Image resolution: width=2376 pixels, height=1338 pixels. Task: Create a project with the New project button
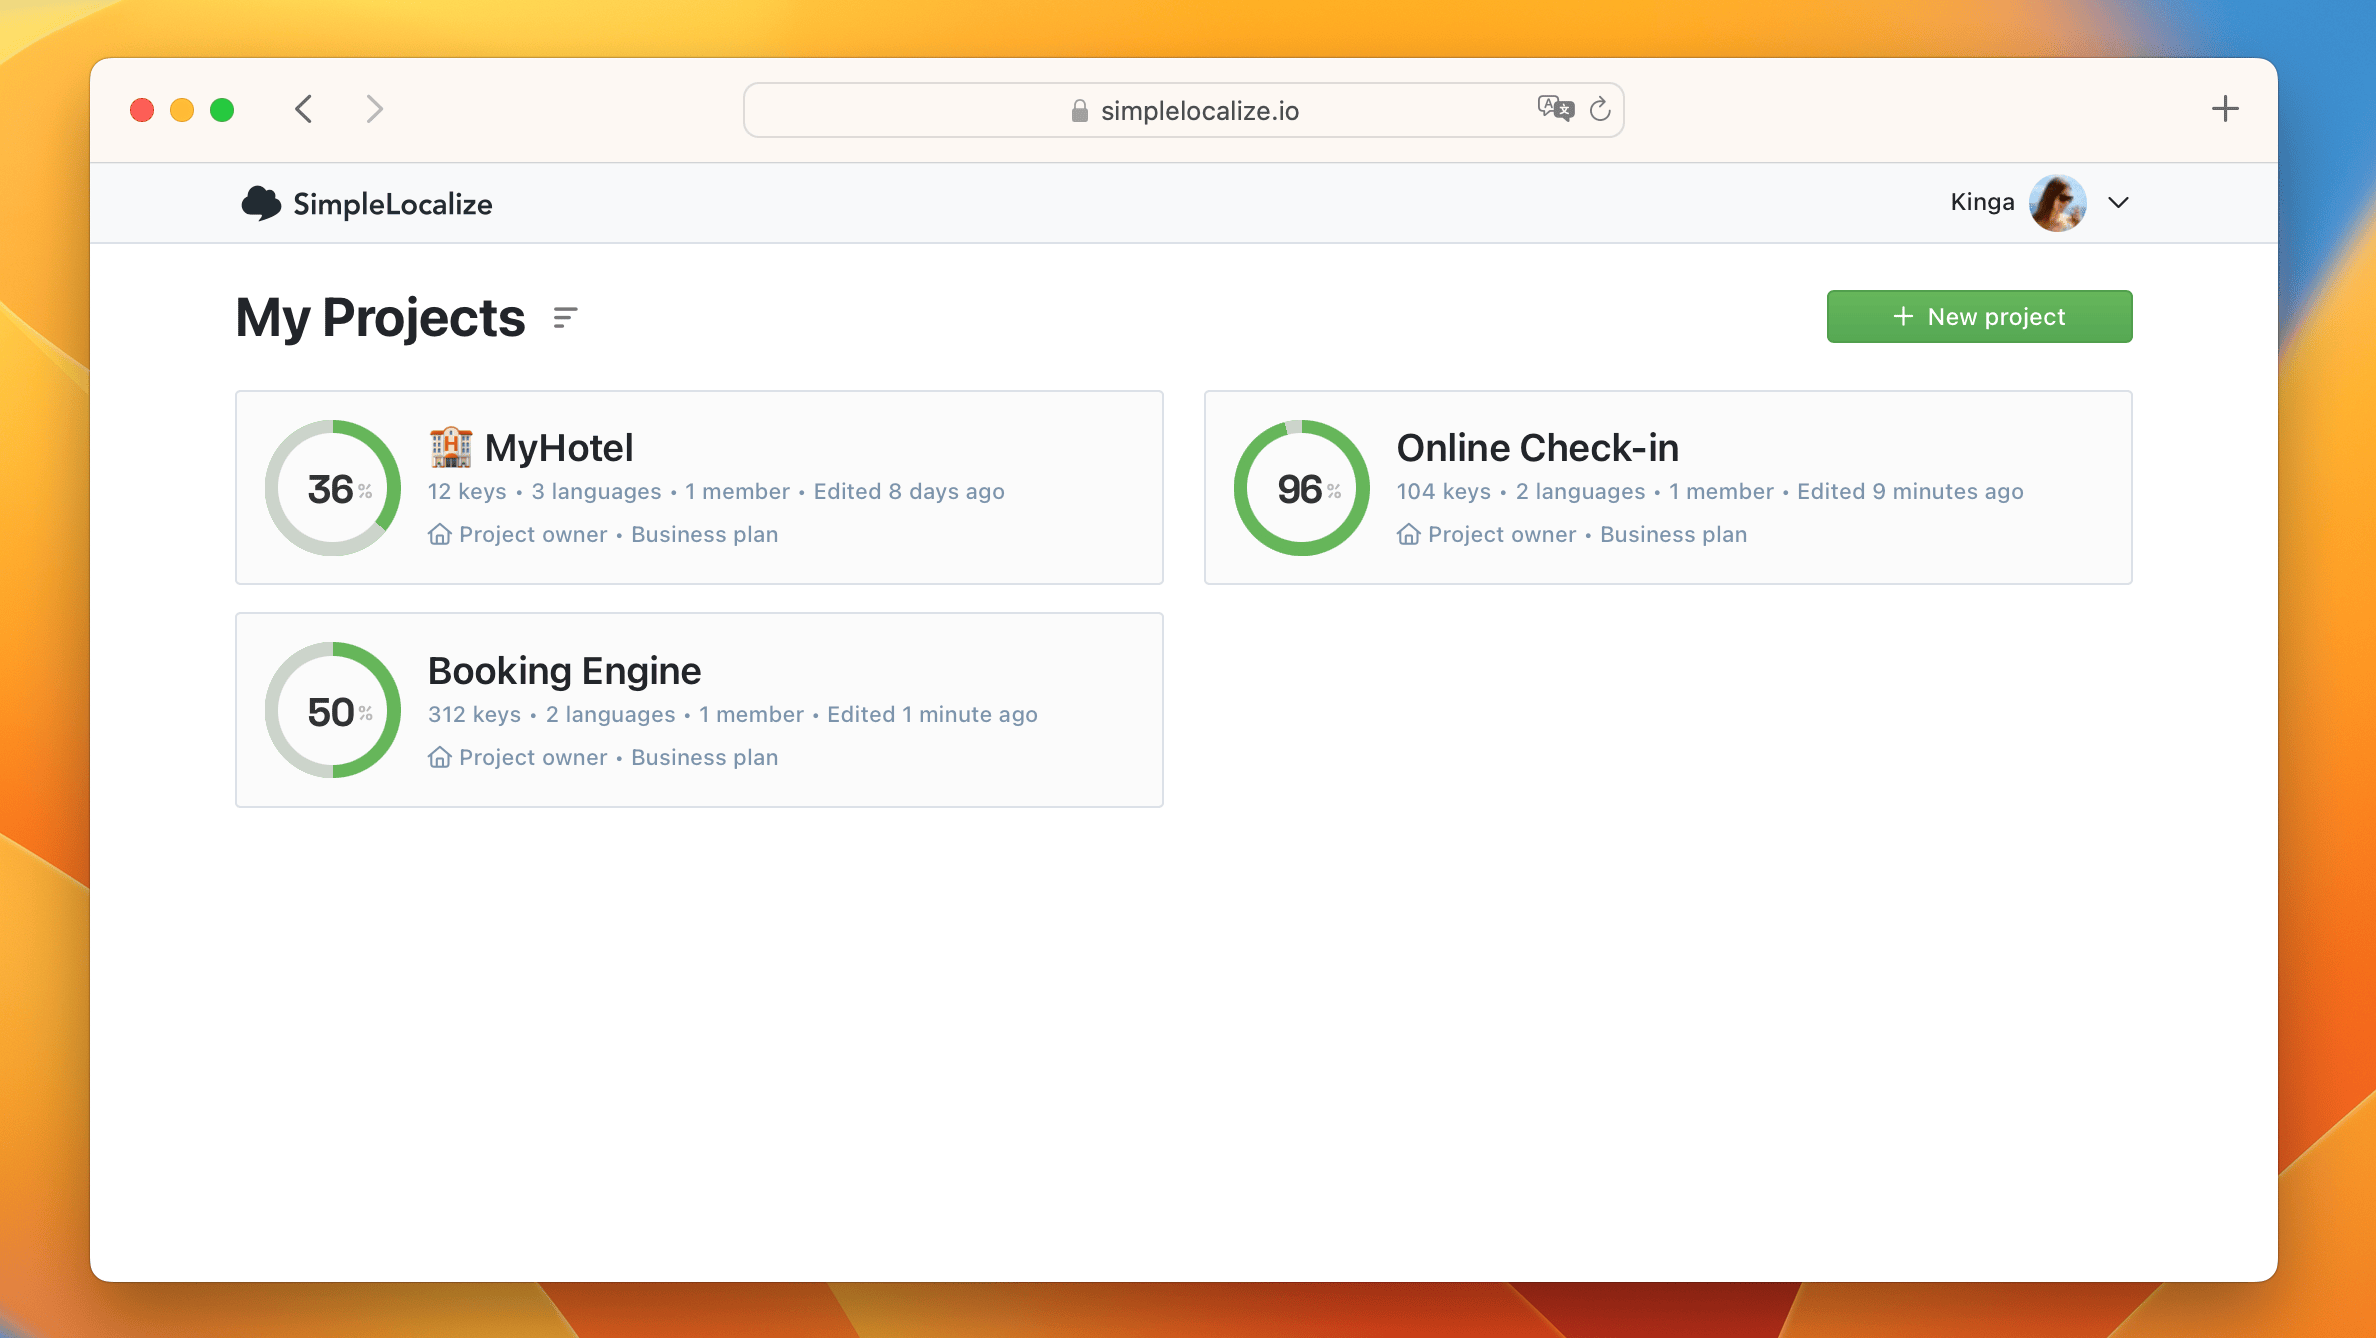pos(1979,316)
